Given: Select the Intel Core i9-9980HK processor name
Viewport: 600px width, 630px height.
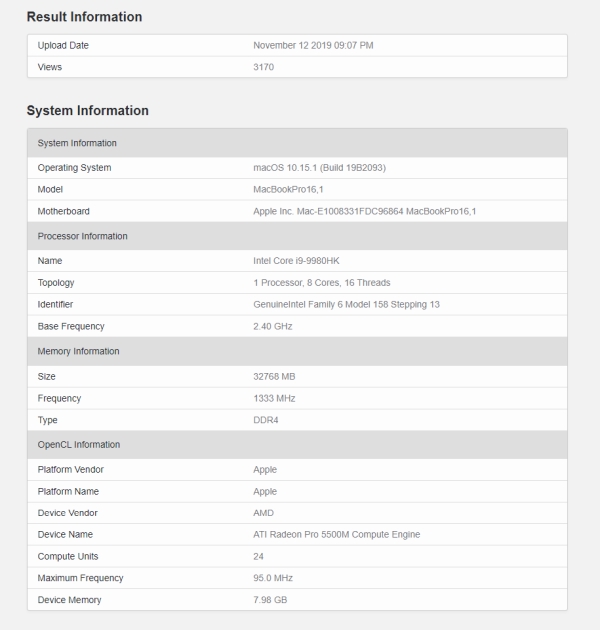Looking at the screenshot, I should coord(299,261).
